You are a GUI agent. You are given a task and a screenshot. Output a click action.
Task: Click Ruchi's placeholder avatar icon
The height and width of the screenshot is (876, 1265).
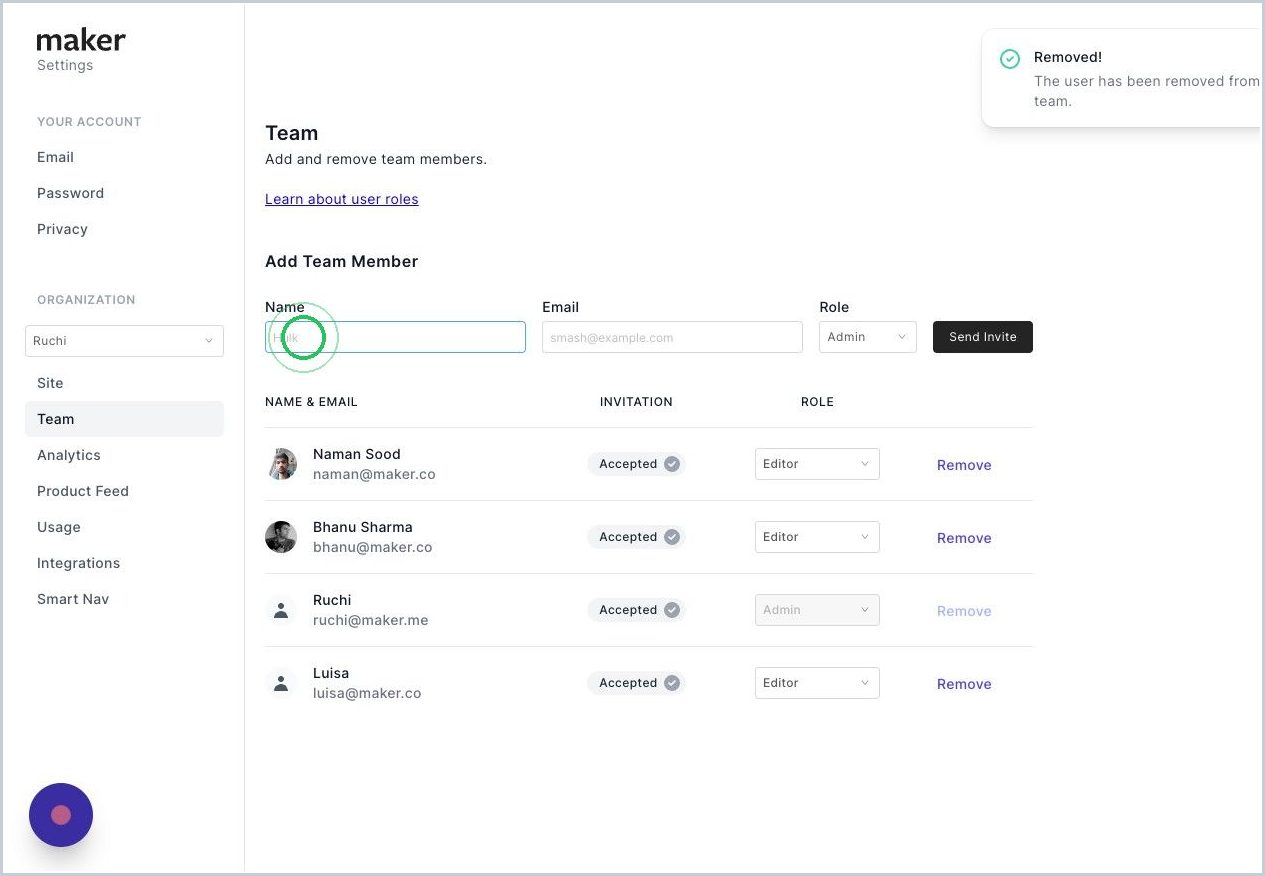click(281, 610)
